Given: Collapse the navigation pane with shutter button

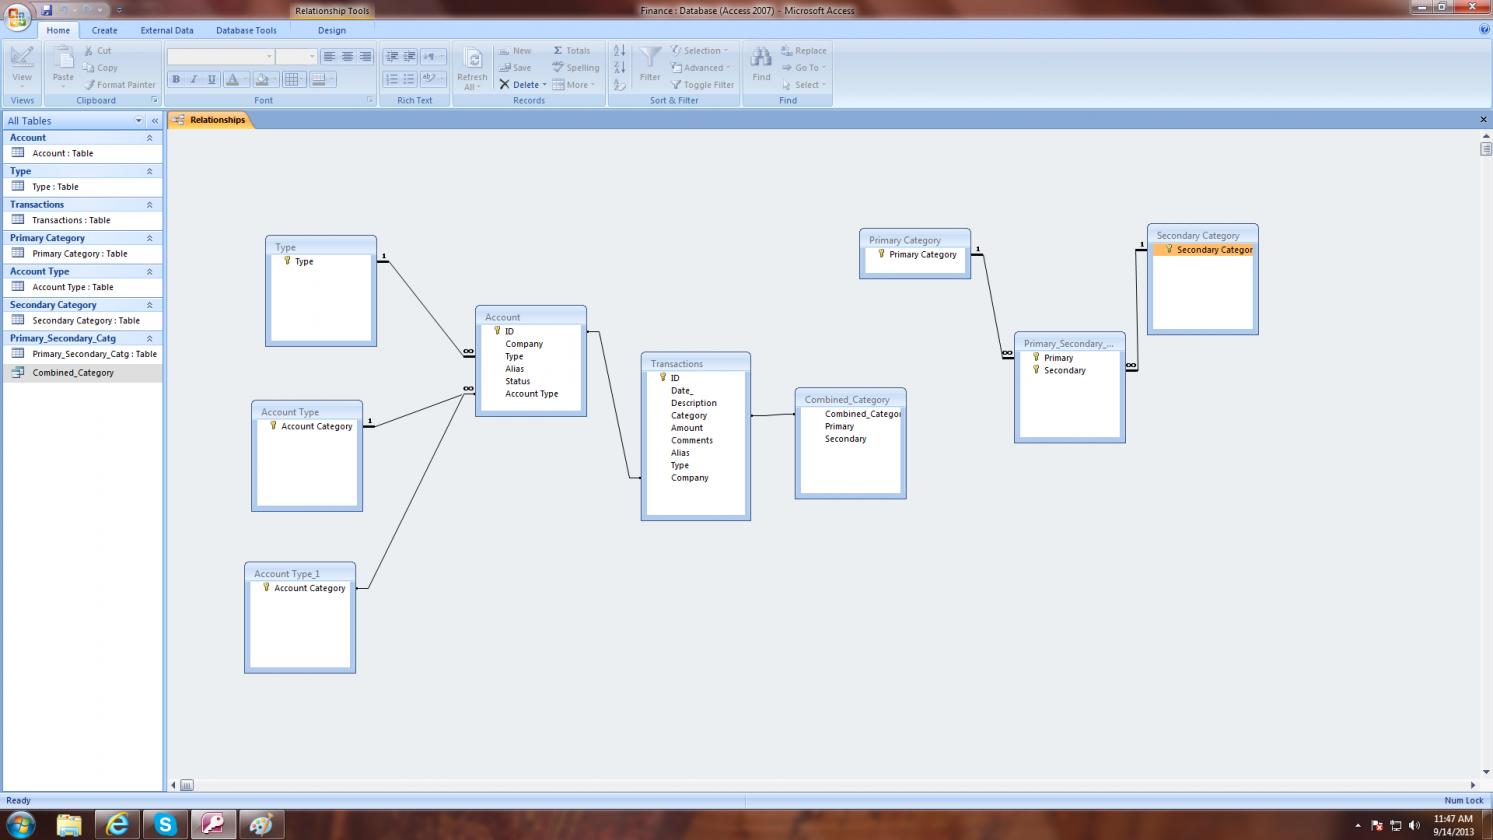Looking at the screenshot, I should pos(155,121).
